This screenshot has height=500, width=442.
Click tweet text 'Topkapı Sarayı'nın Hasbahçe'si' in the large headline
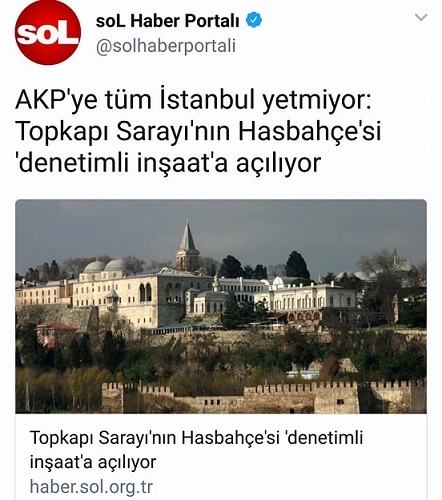[x=198, y=131]
